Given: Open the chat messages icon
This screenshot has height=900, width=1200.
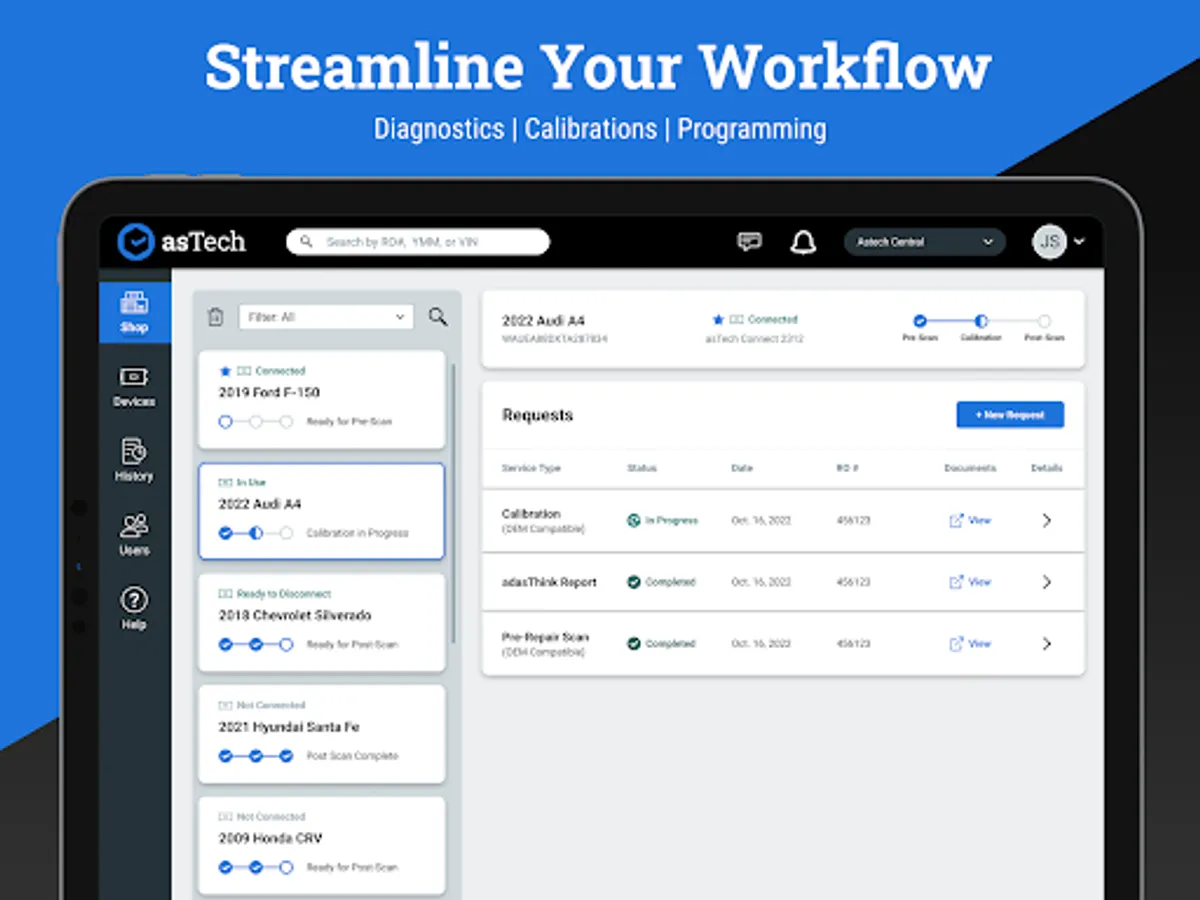Looking at the screenshot, I should tap(749, 242).
